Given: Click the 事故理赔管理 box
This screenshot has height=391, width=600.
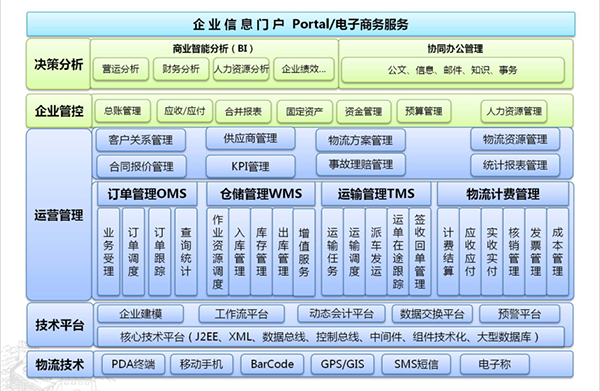Looking at the screenshot, I should coord(360,165).
